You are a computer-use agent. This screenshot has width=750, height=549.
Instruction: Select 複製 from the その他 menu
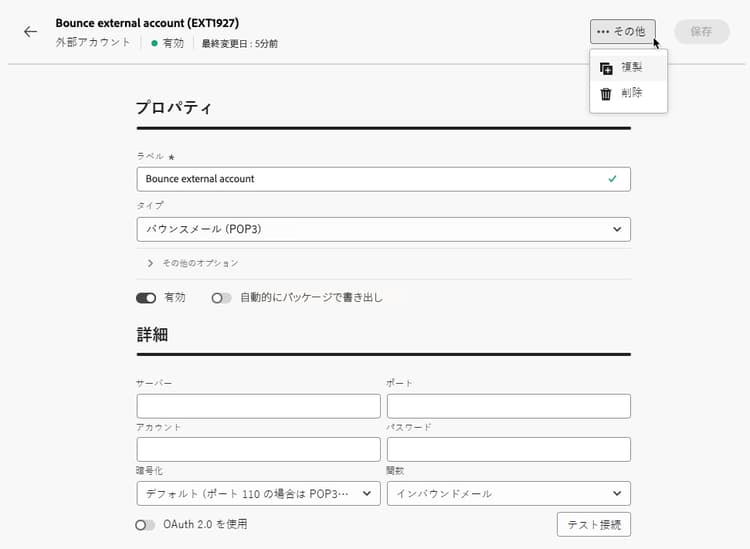point(629,68)
